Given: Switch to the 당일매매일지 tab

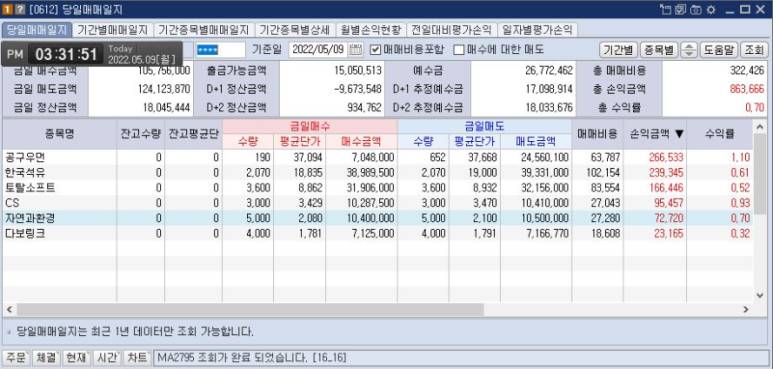Looking at the screenshot, I should [36, 30].
